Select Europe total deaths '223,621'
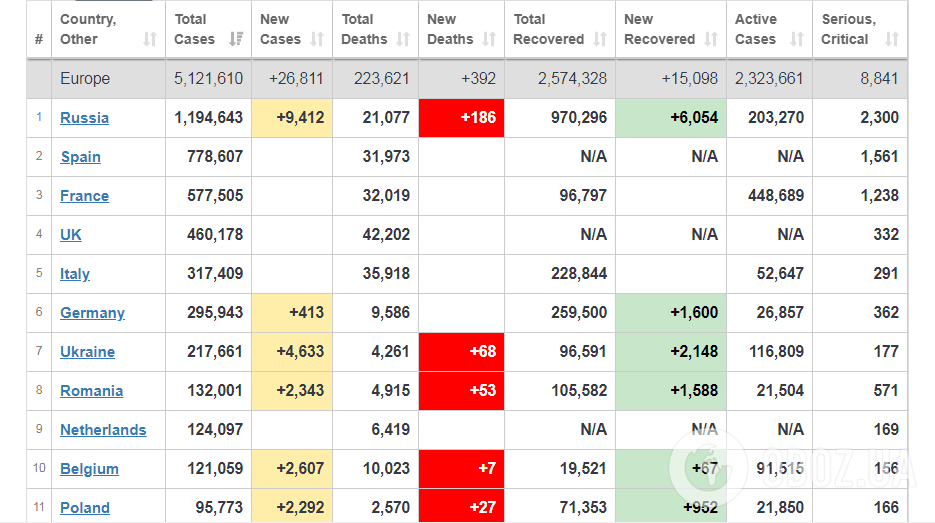Viewport: 935px width, 523px height. point(382,79)
